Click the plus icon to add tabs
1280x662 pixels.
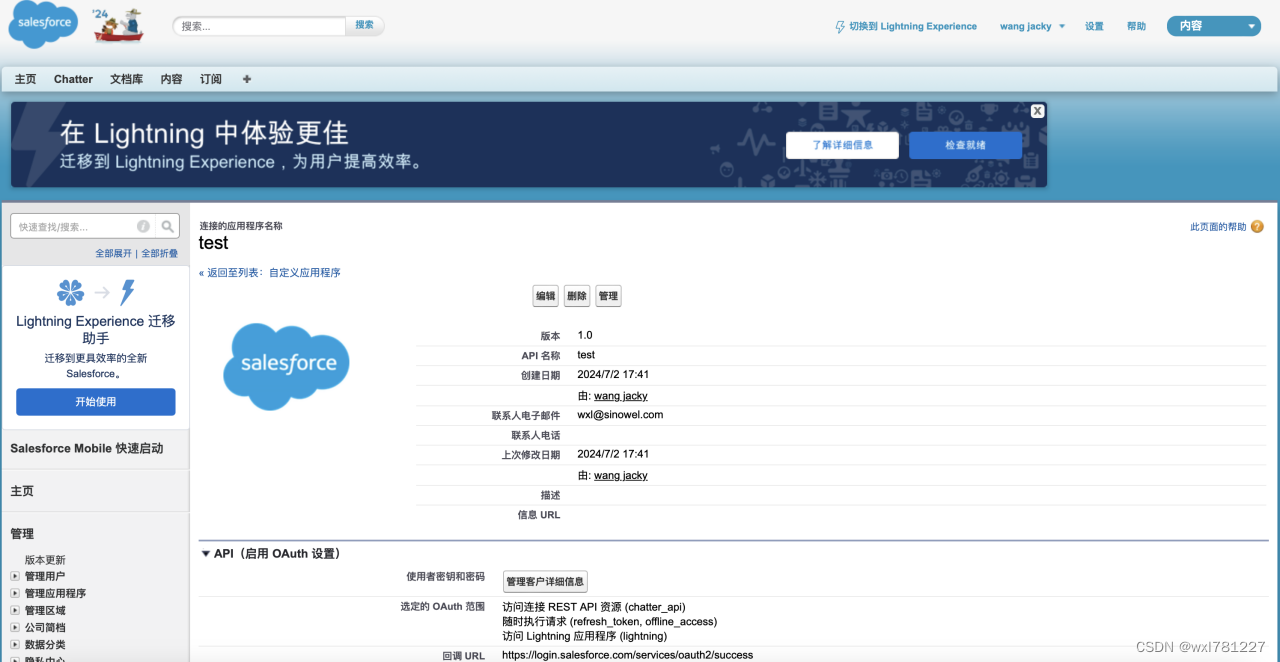point(247,79)
